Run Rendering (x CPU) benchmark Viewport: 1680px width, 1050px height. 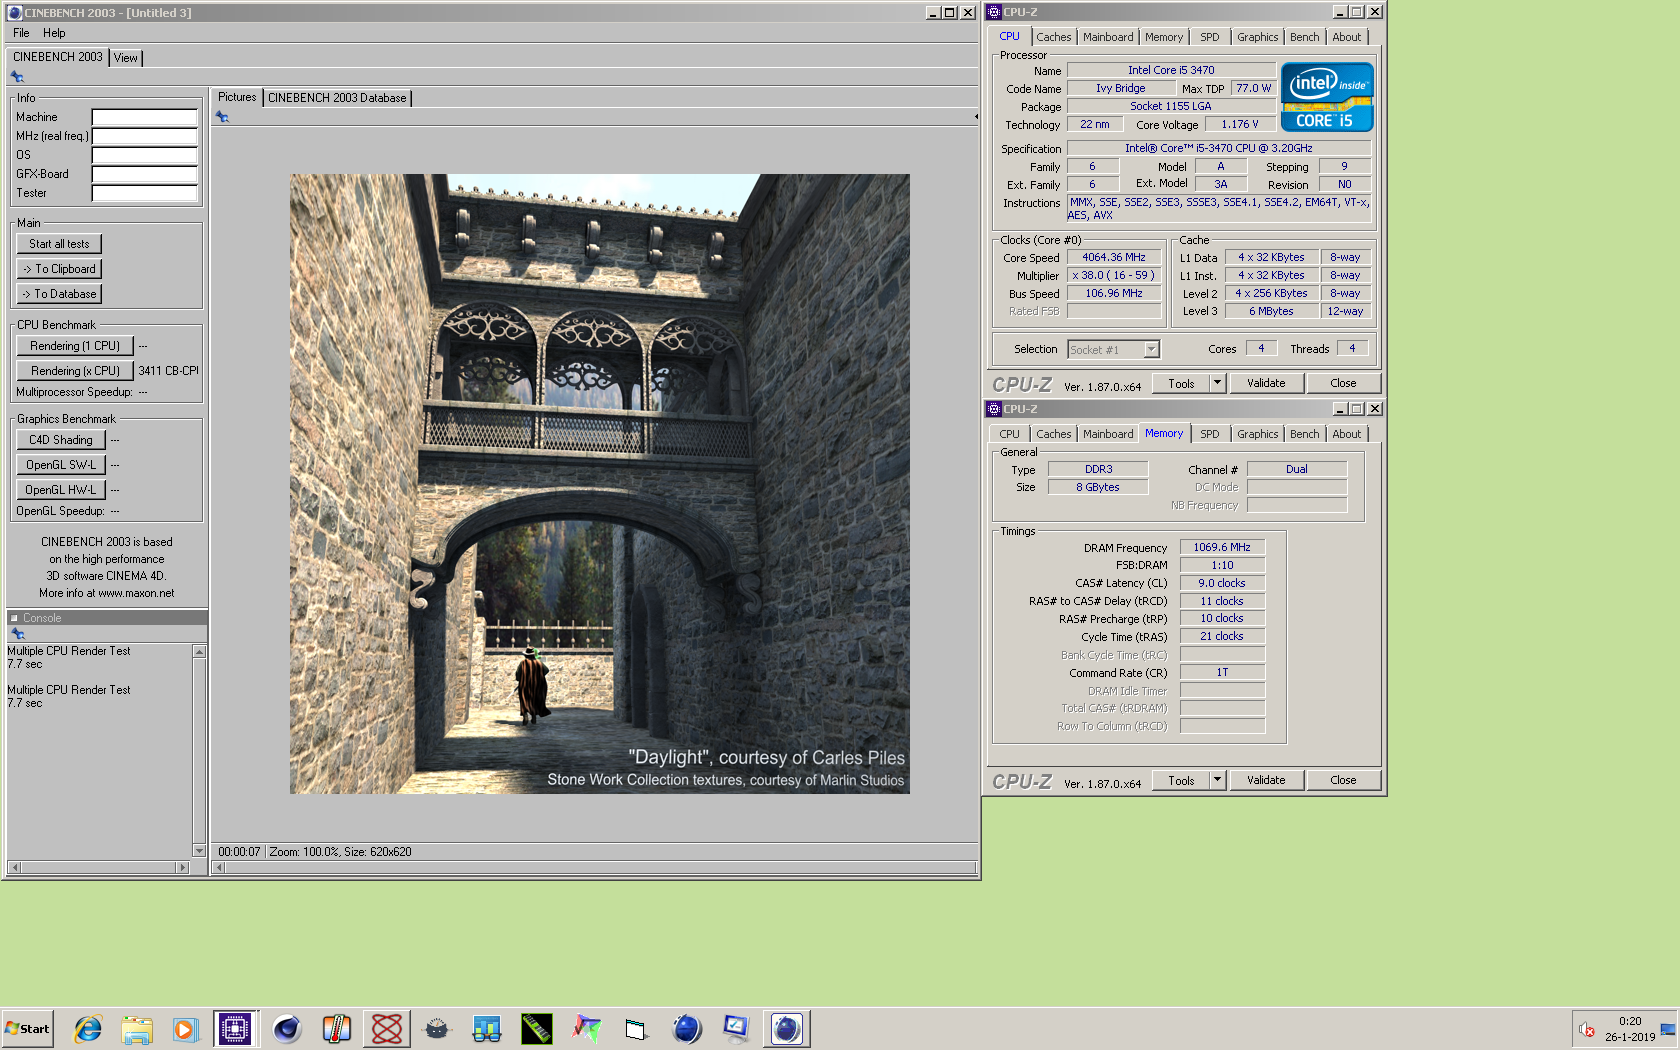coord(75,371)
